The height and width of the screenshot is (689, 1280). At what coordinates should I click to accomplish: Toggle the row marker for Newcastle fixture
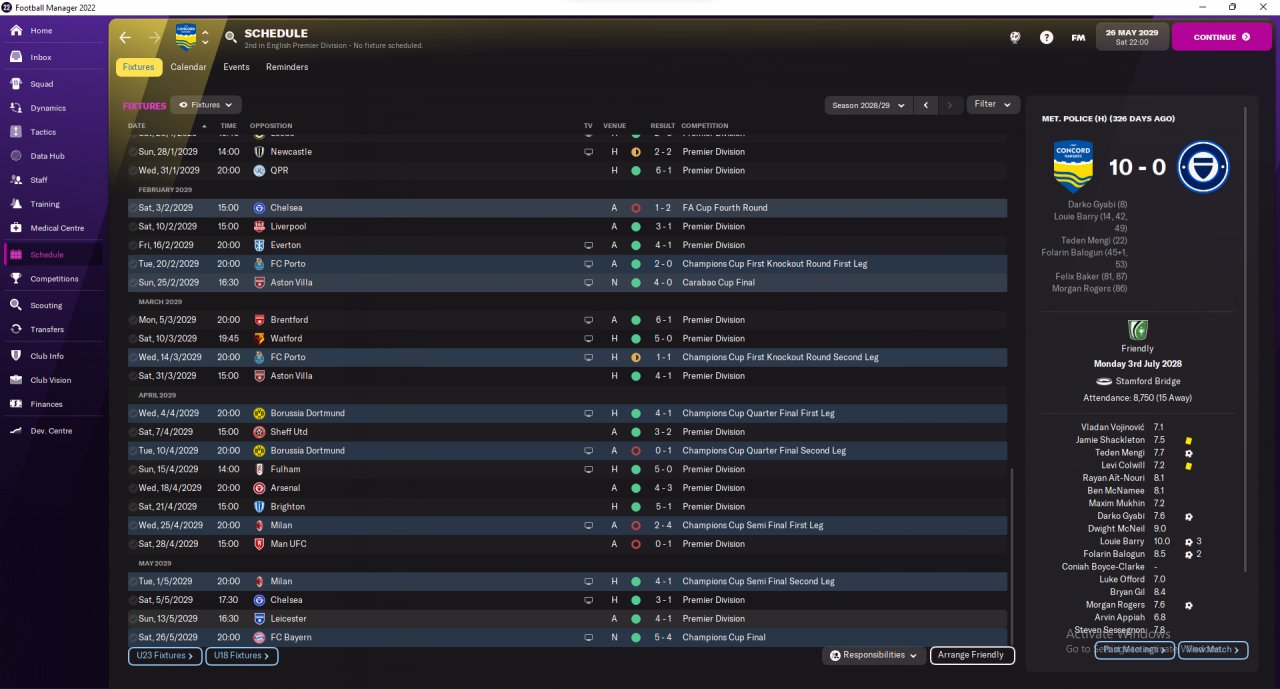click(133, 152)
